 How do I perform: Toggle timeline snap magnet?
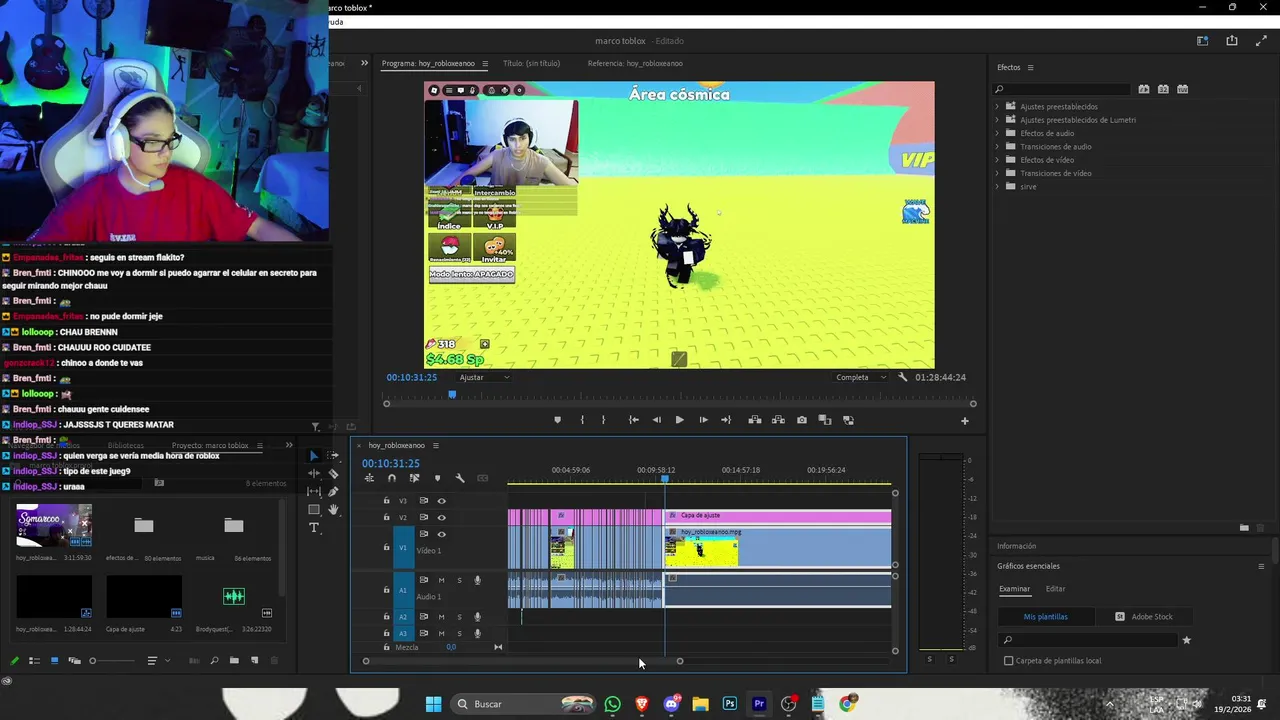pos(392,478)
